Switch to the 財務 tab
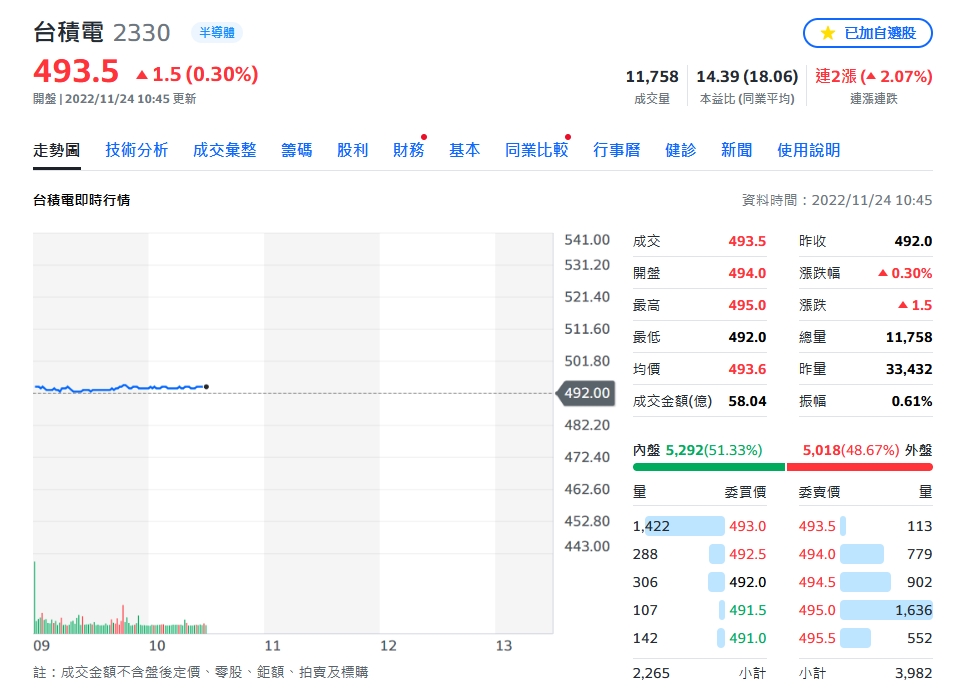Viewport: 963px width, 697px height. click(x=408, y=150)
